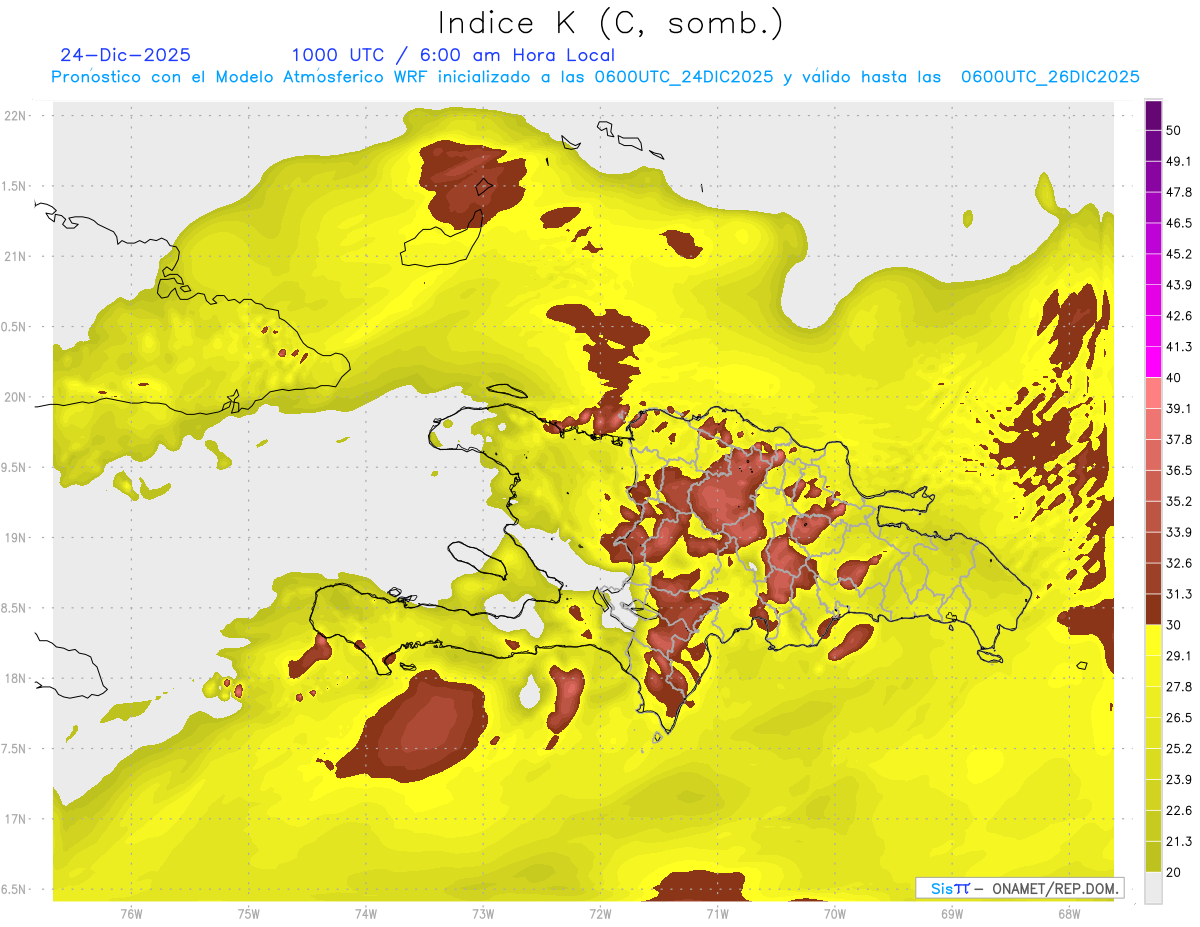Image resolution: width=1200 pixels, height=927 pixels.
Task: Click the latitude axis label "21N"
Action: 17,256
